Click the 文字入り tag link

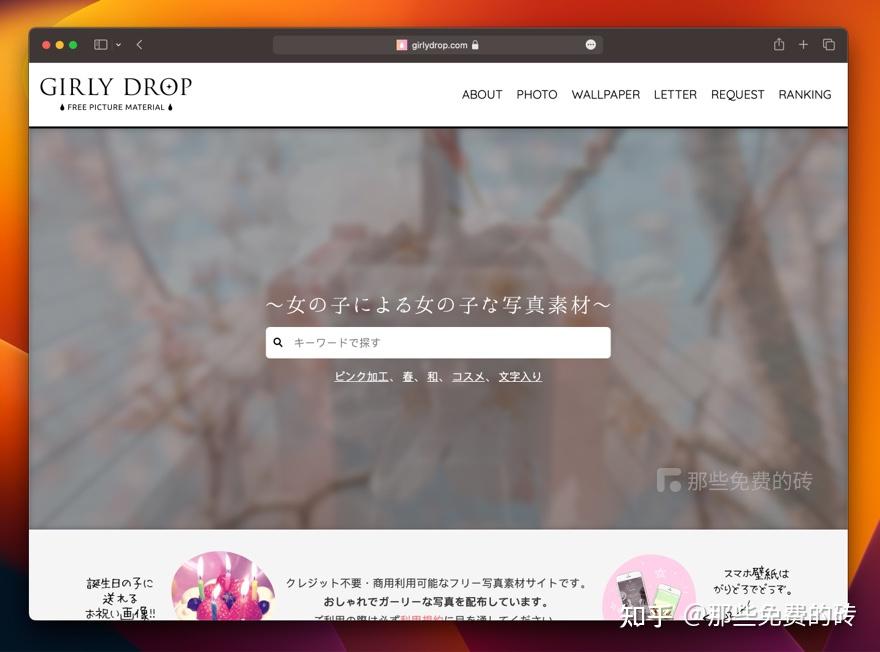click(x=520, y=376)
